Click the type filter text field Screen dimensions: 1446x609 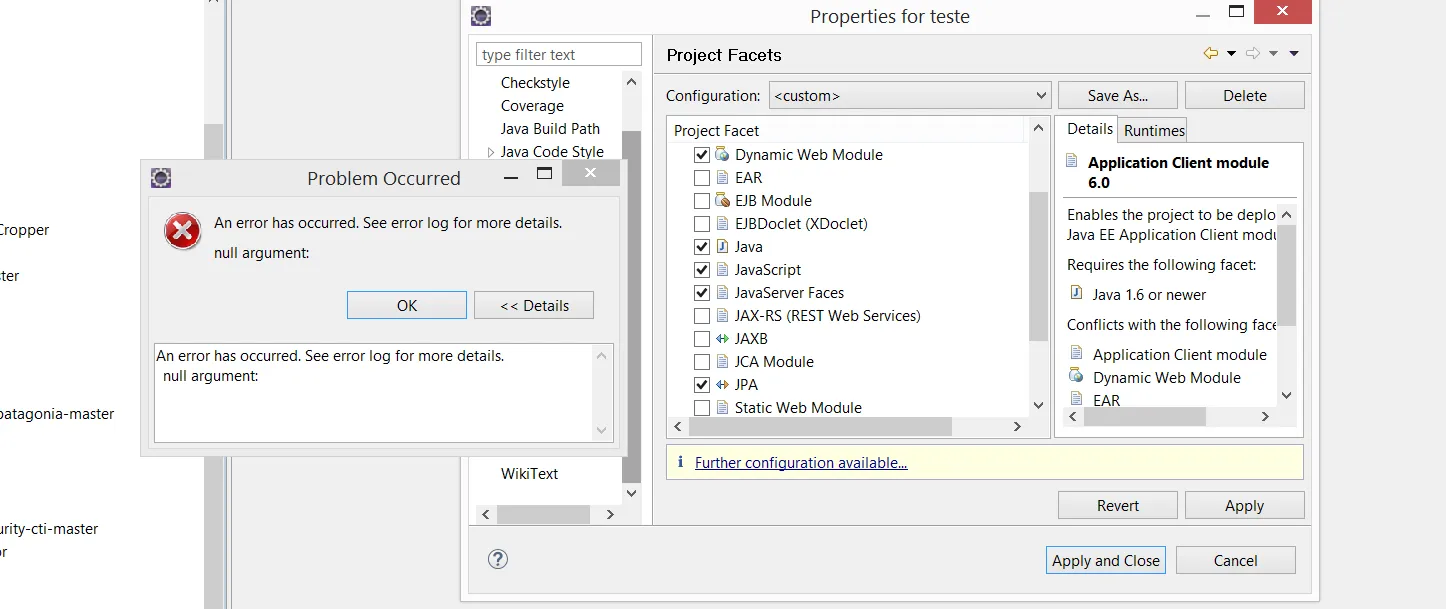point(558,55)
